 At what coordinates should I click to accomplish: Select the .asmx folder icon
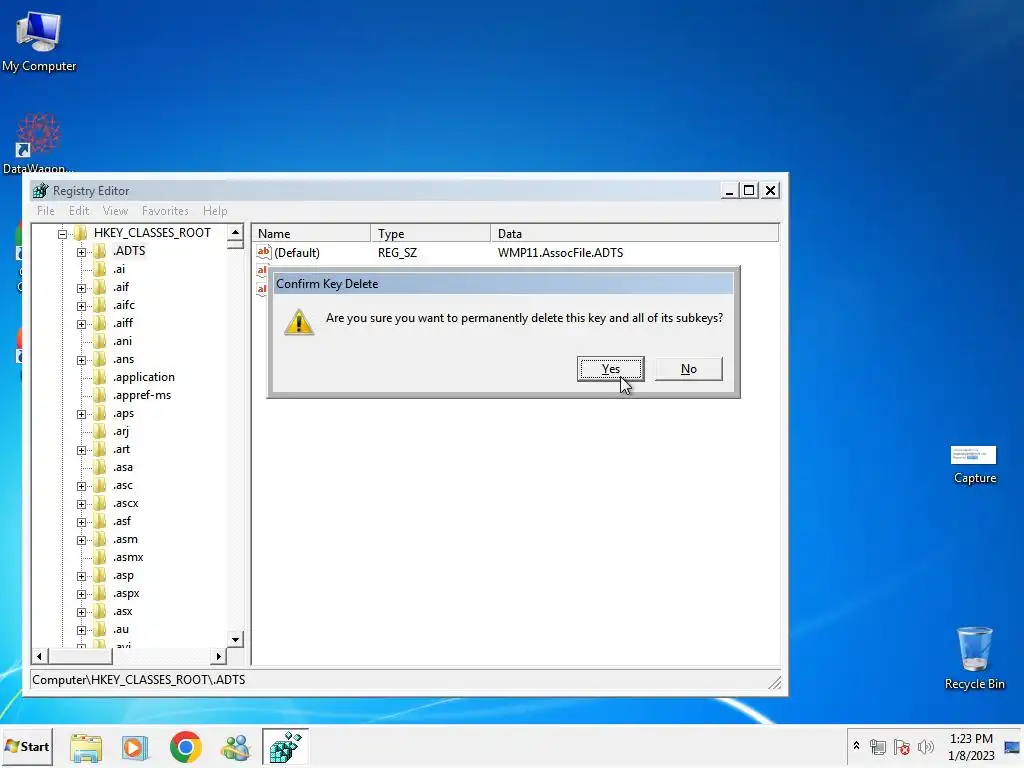coord(100,557)
